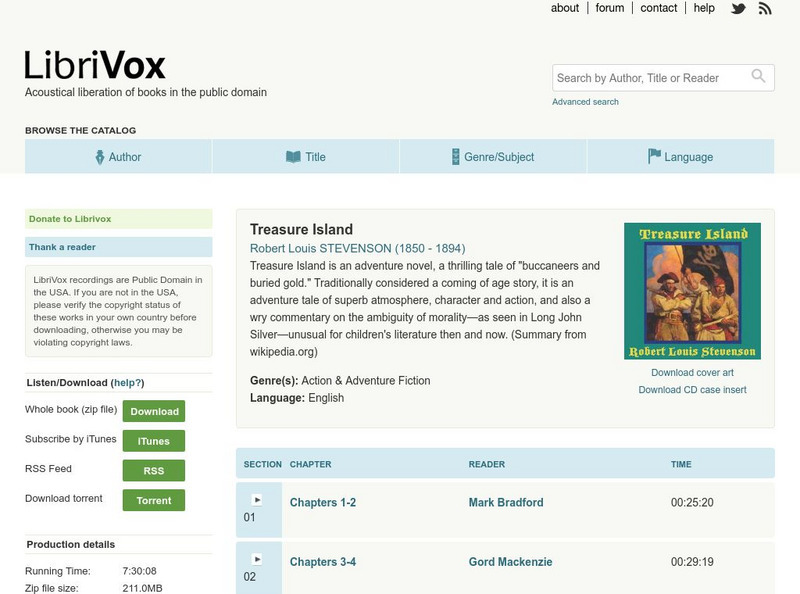Download the whole book zip file

154,411
